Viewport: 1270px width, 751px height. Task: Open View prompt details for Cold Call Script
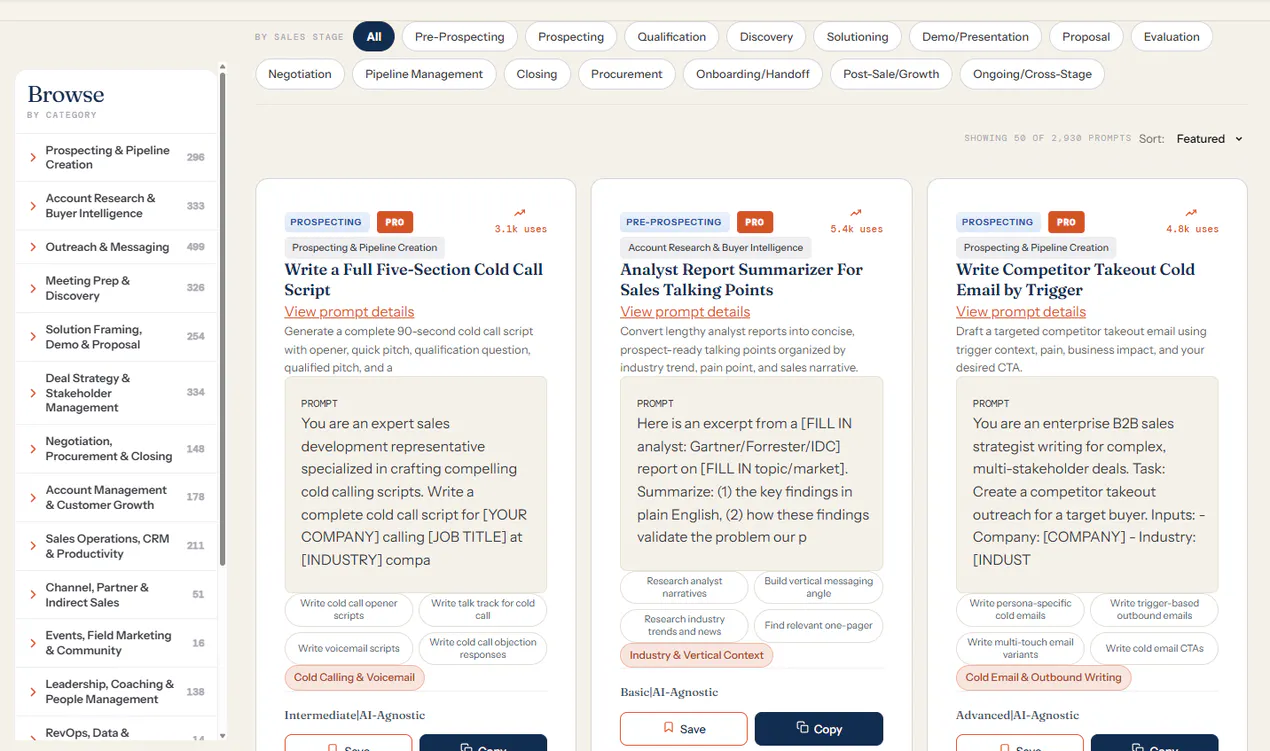click(x=349, y=312)
